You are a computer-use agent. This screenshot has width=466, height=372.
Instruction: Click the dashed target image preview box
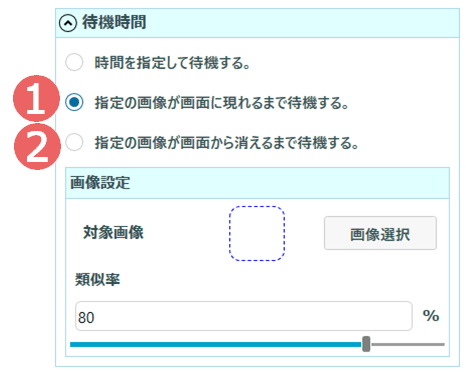pos(257,233)
